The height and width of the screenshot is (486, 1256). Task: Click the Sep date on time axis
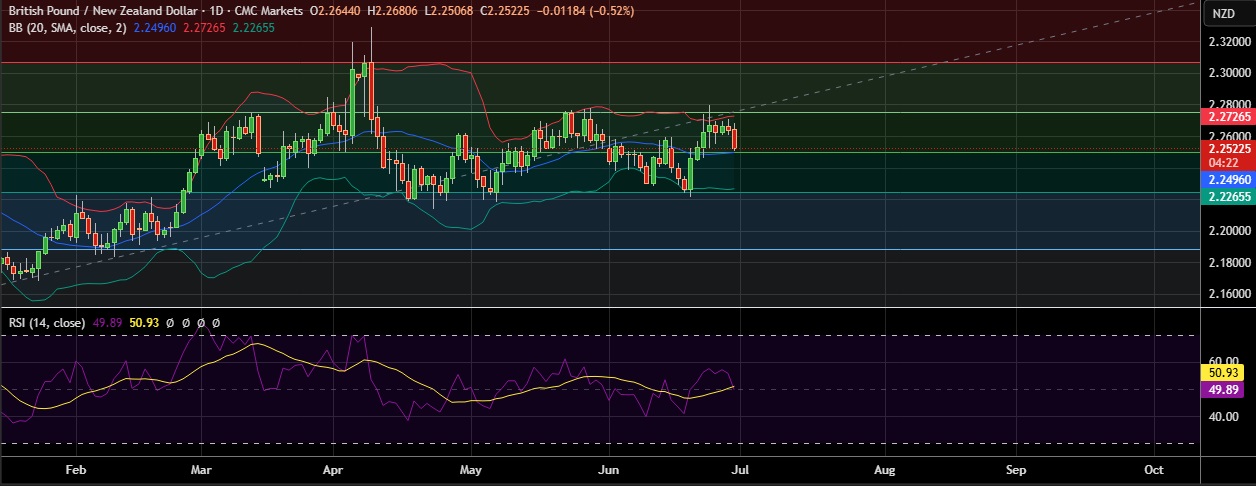coord(1016,468)
